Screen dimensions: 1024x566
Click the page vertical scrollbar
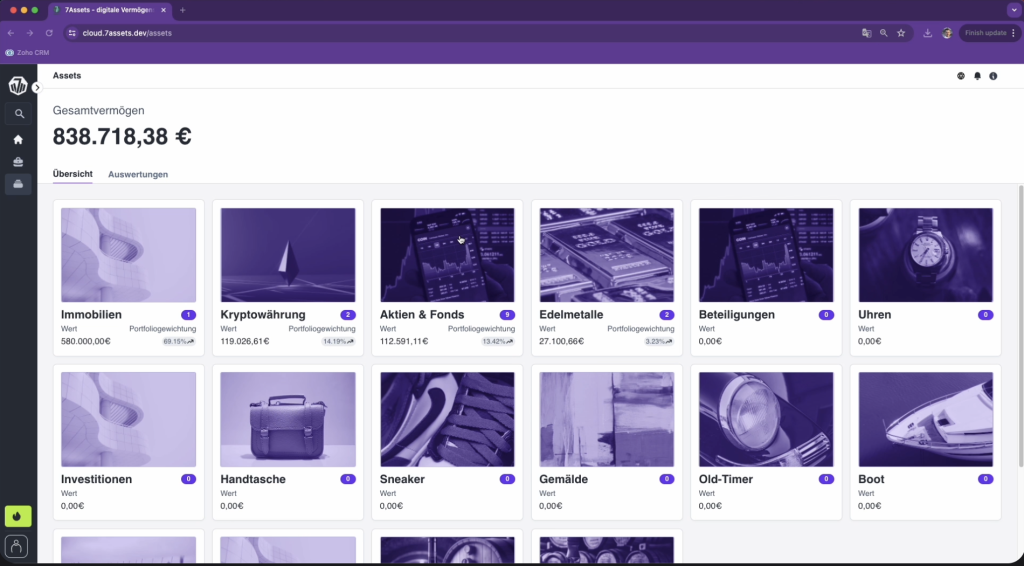(1021, 326)
